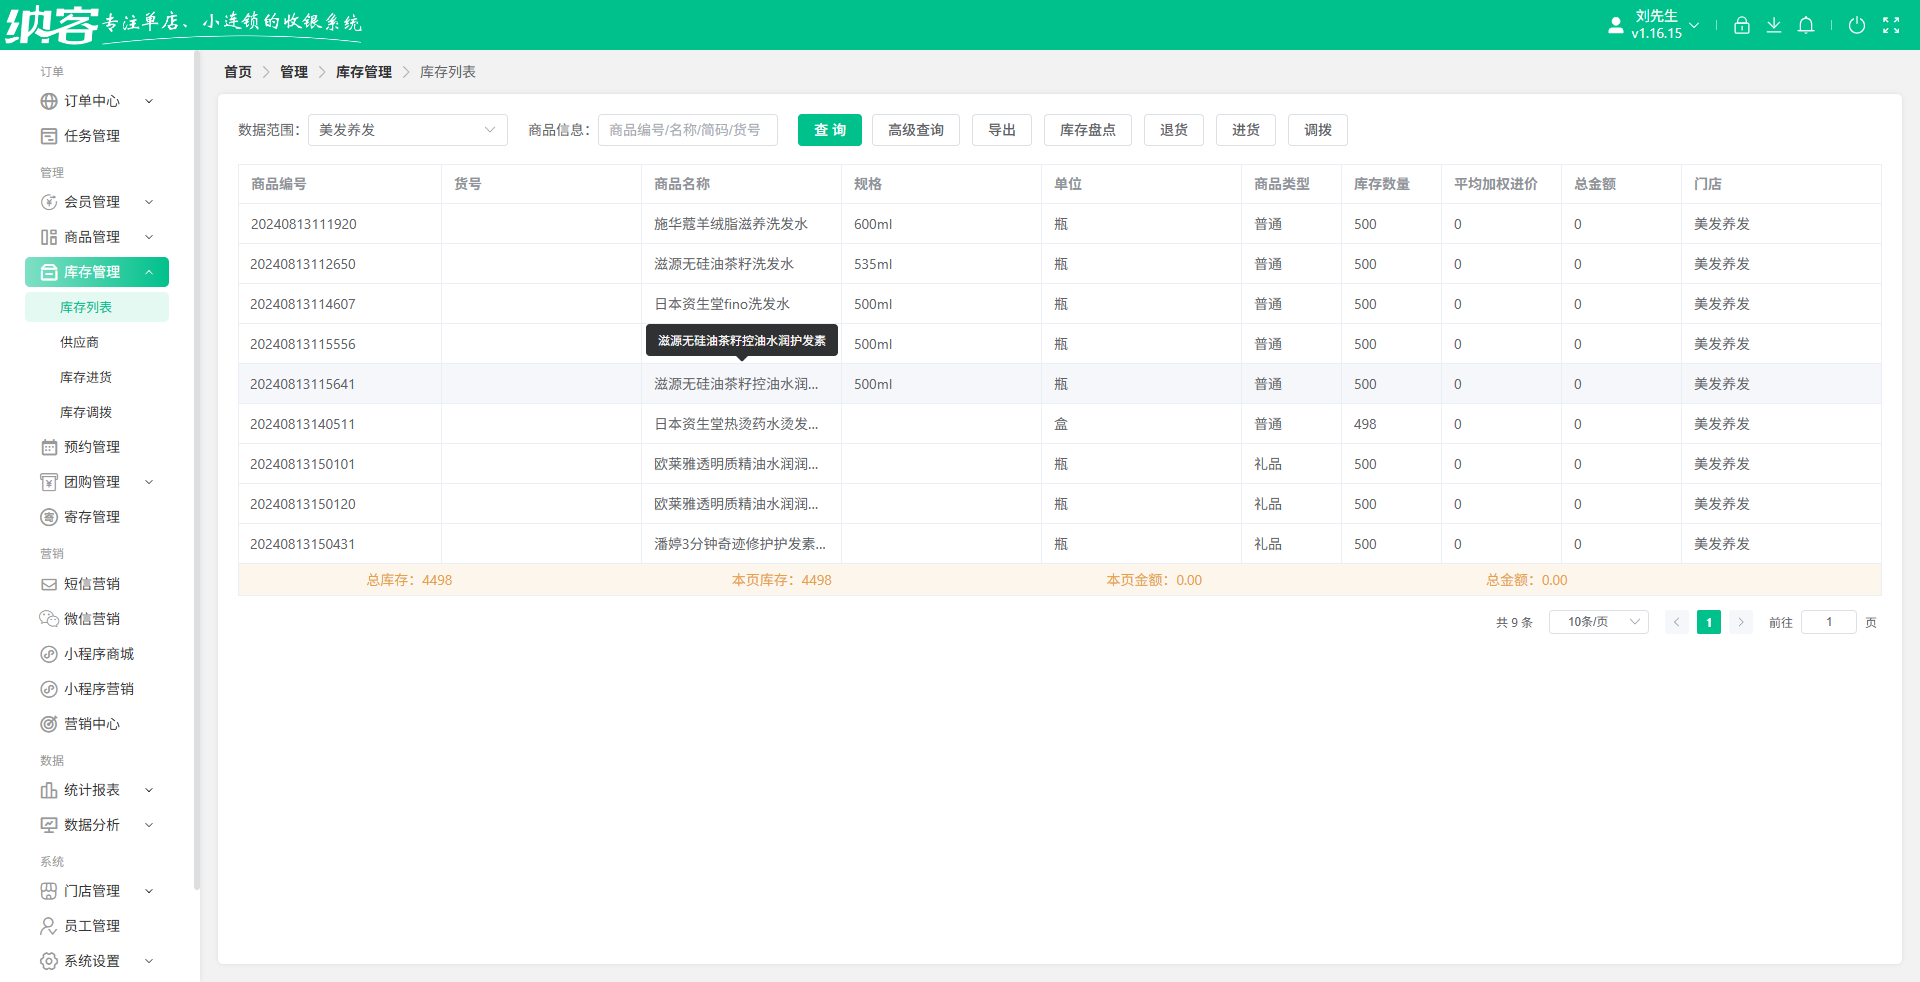The width and height of the screenshot is (1920, 982).
Task: Open the 10条/页 page size dropdown
Action: pos(1598,622)
